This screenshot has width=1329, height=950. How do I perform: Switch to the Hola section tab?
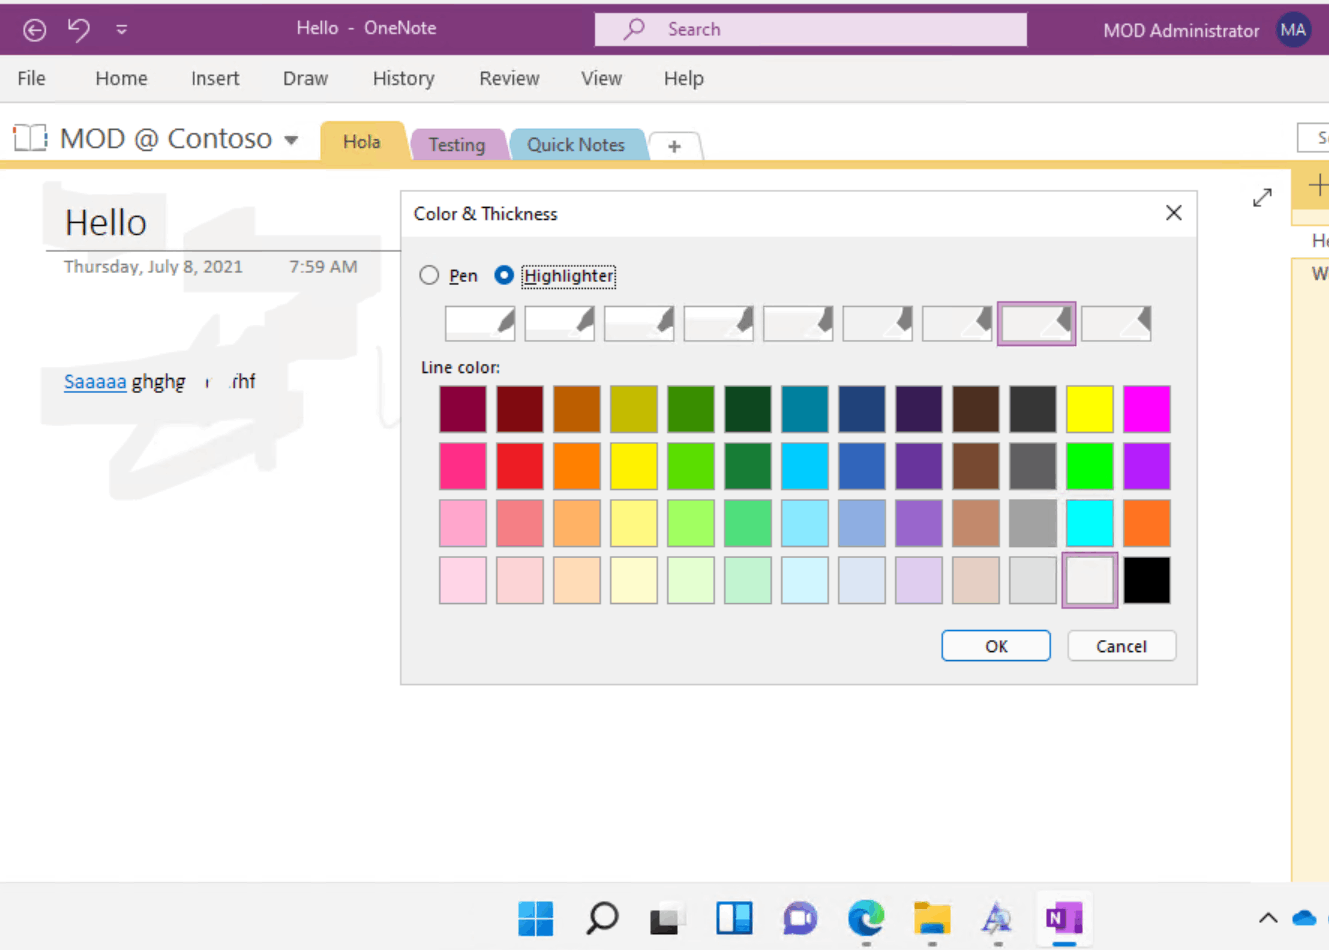pyautogui.click(x=362, y=142)
